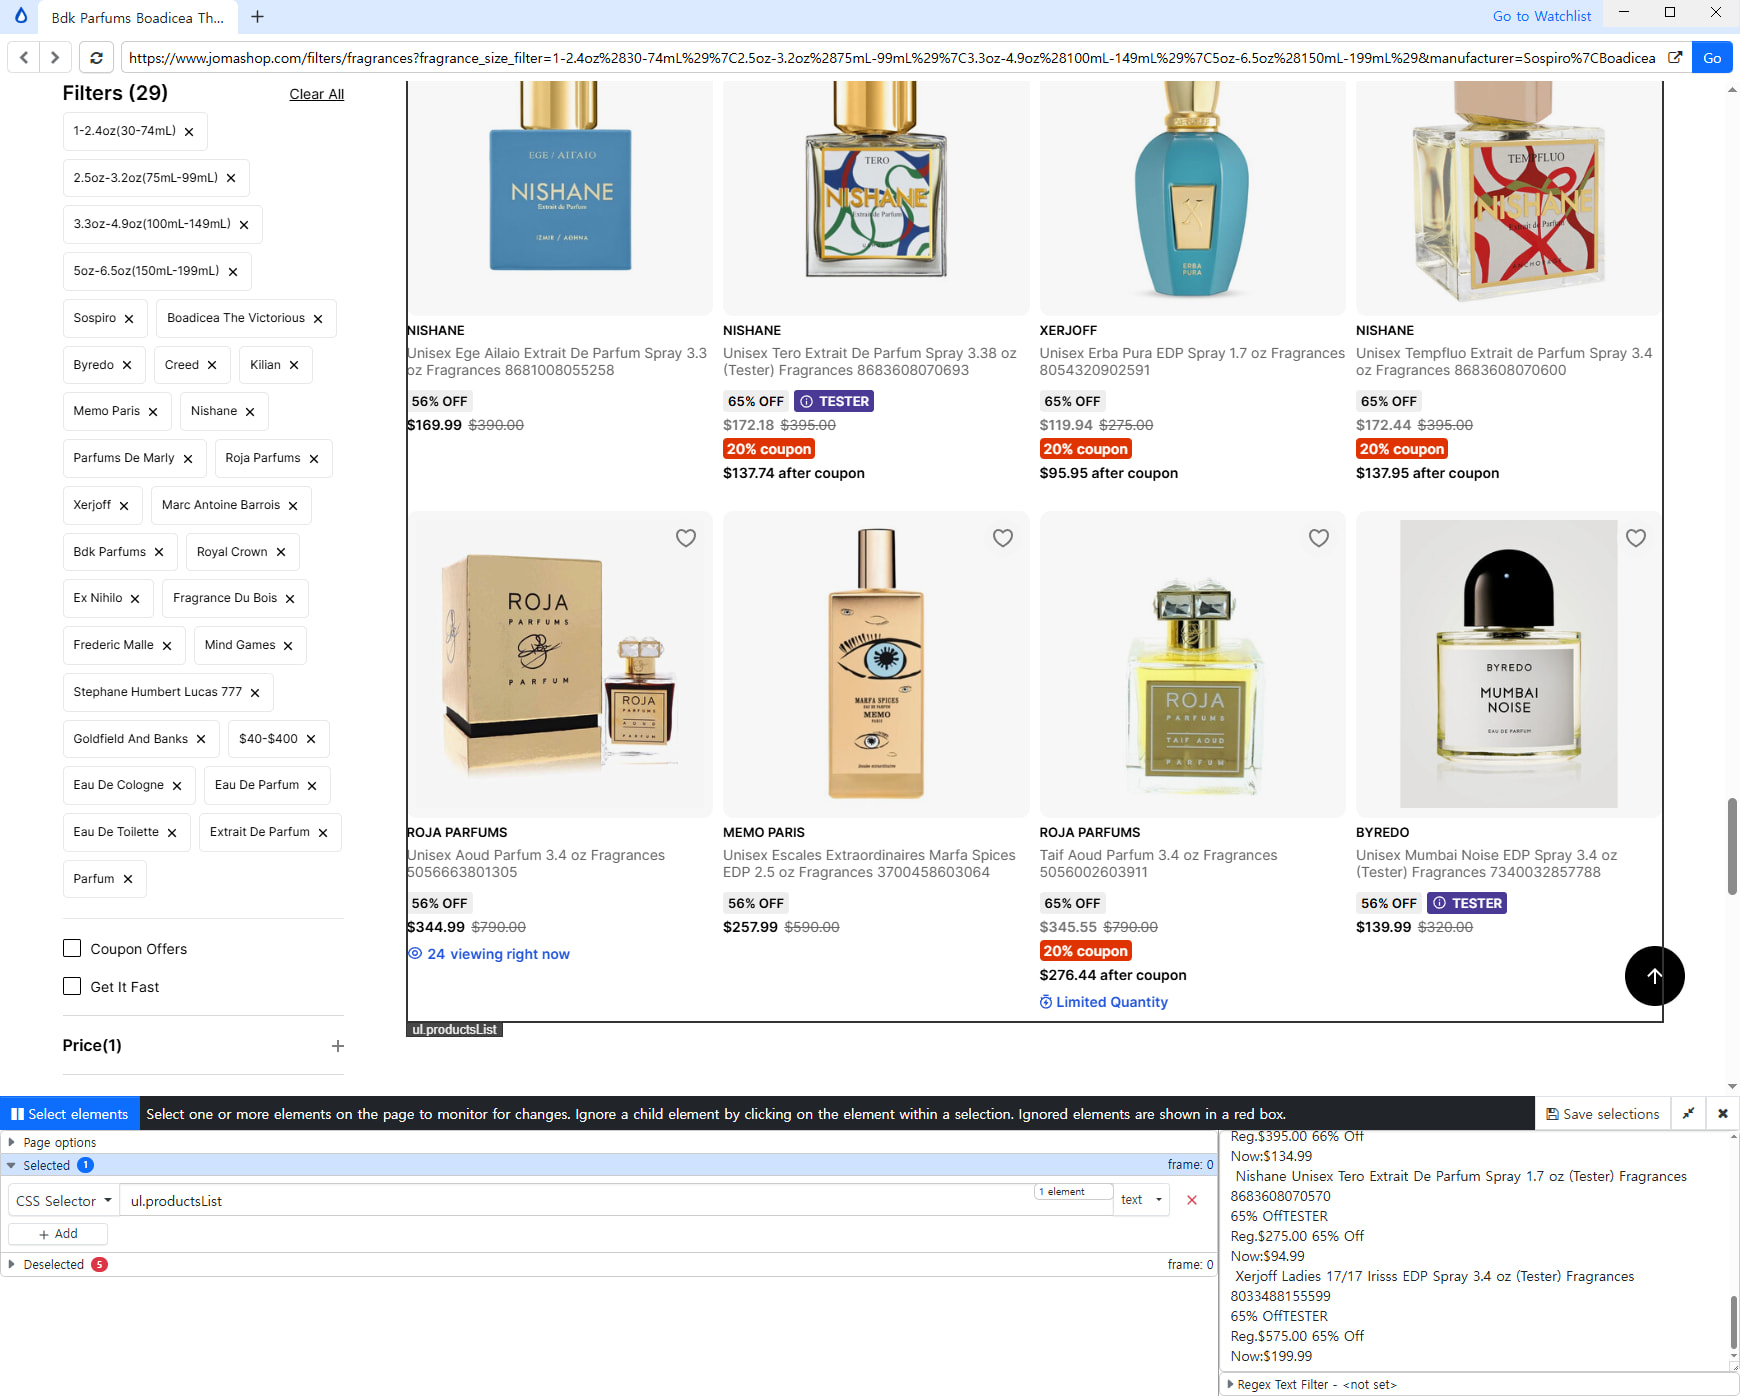
Task: Remove the Frederic Malle filter chip
Action: [x=167, y=646]
